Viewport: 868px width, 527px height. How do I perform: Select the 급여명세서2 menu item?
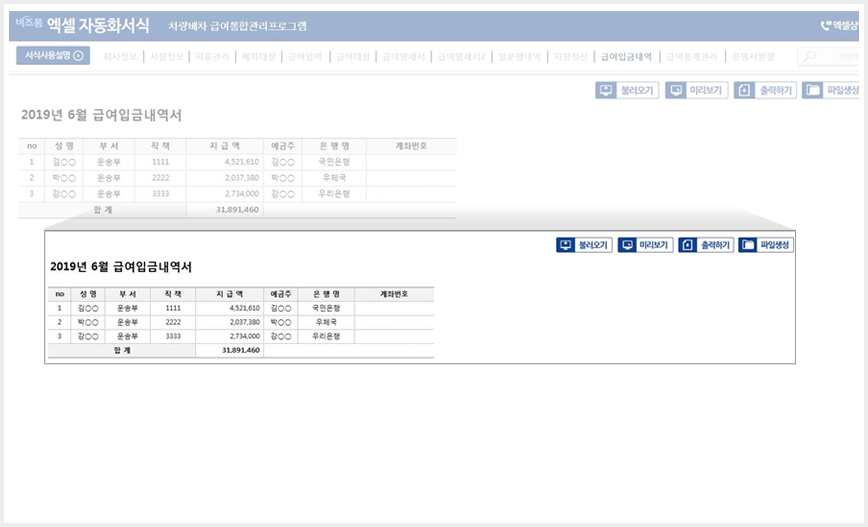(462, 56)
